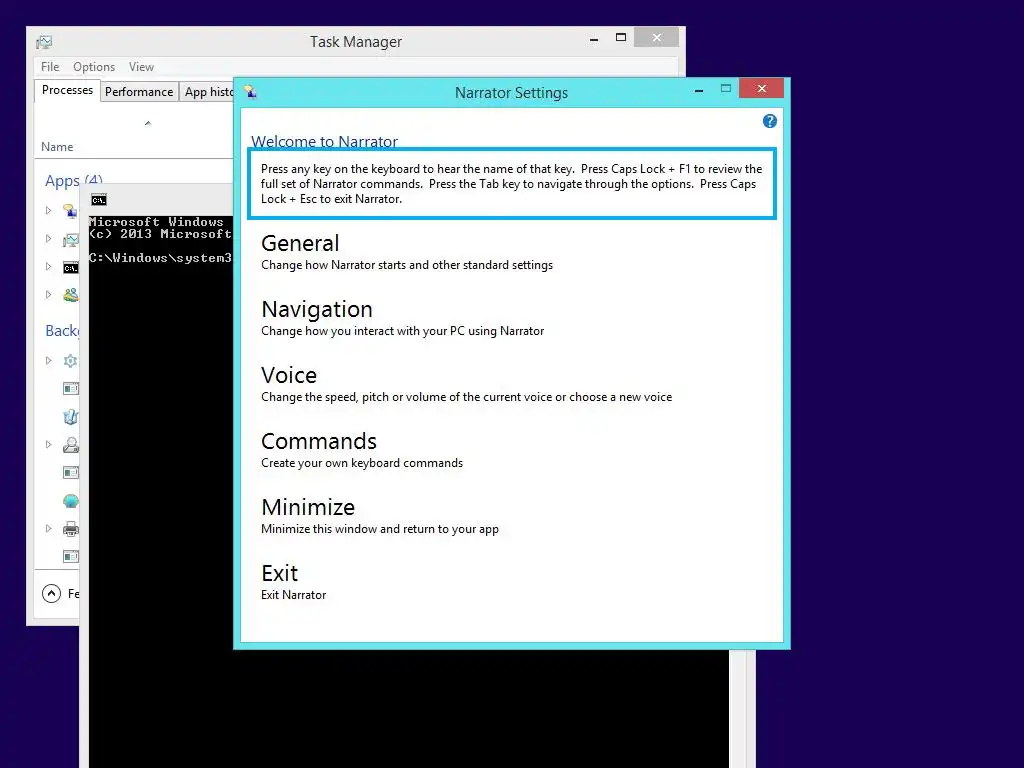Switch to the Performance tab
This screenshot has height=768, width=1024.
(138, 91)
